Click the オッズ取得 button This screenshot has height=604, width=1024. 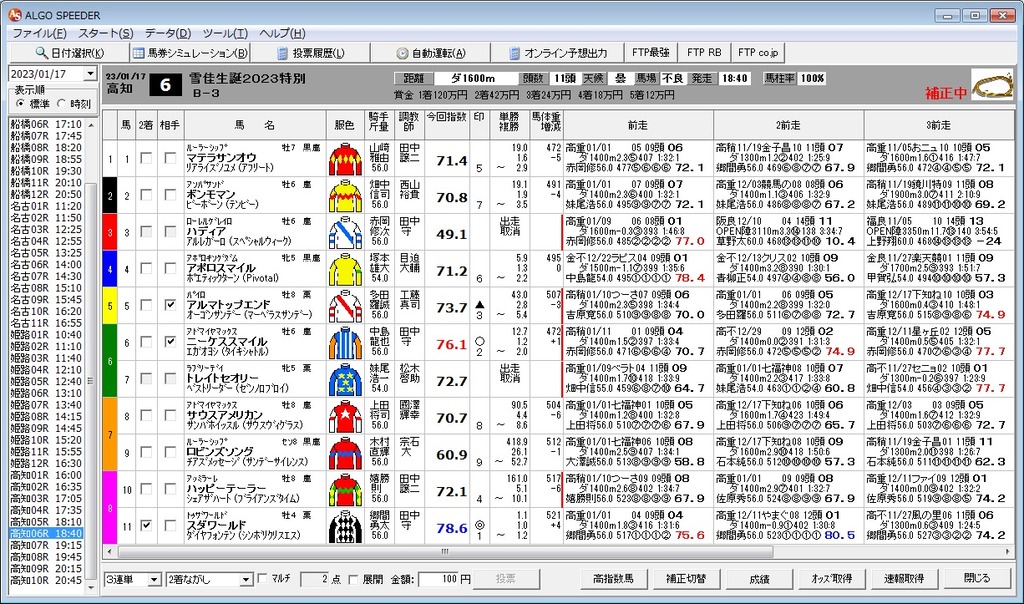(x=831, y=579)
